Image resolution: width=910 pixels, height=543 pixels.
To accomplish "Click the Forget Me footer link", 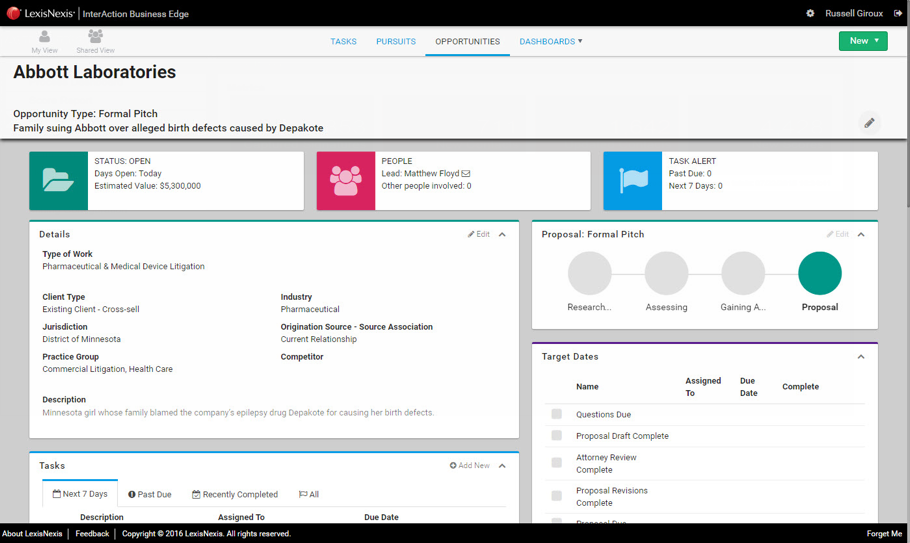I will tap(884, 534).
